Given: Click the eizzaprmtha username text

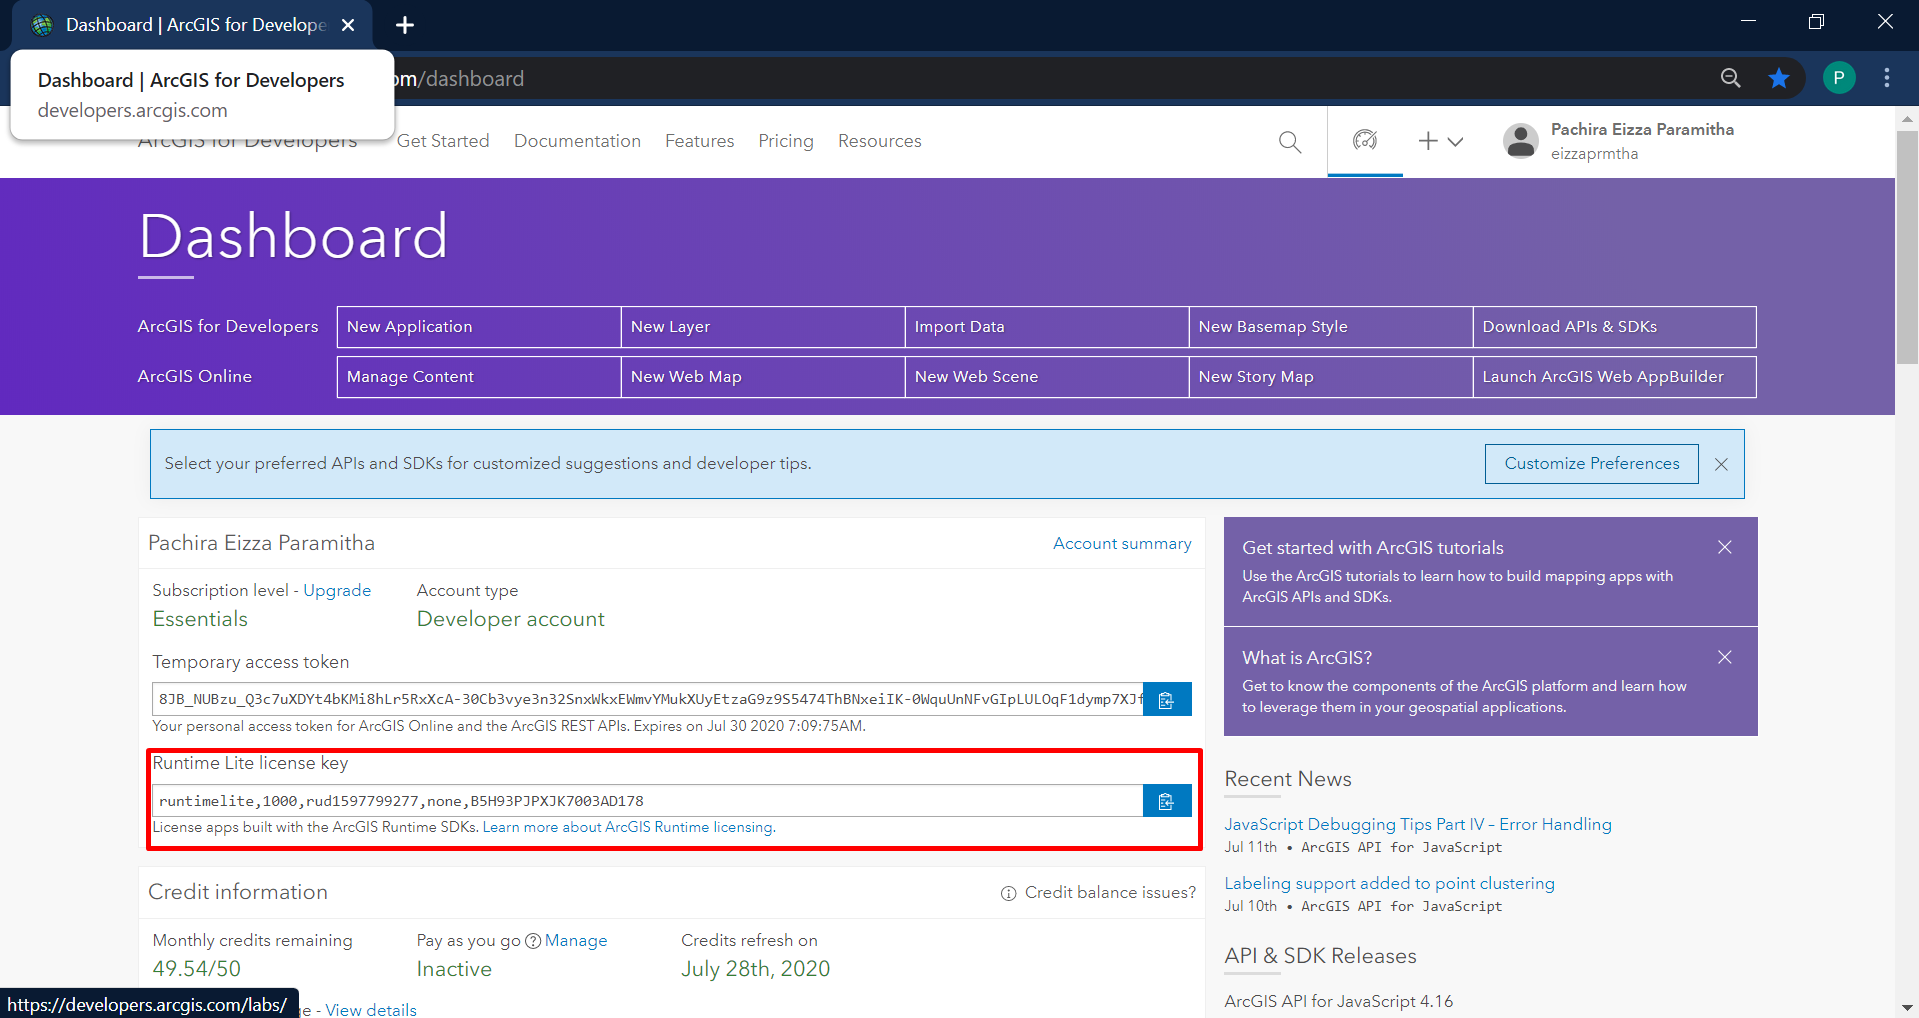Looking at the screenshot, I should tap(1594, 154).
